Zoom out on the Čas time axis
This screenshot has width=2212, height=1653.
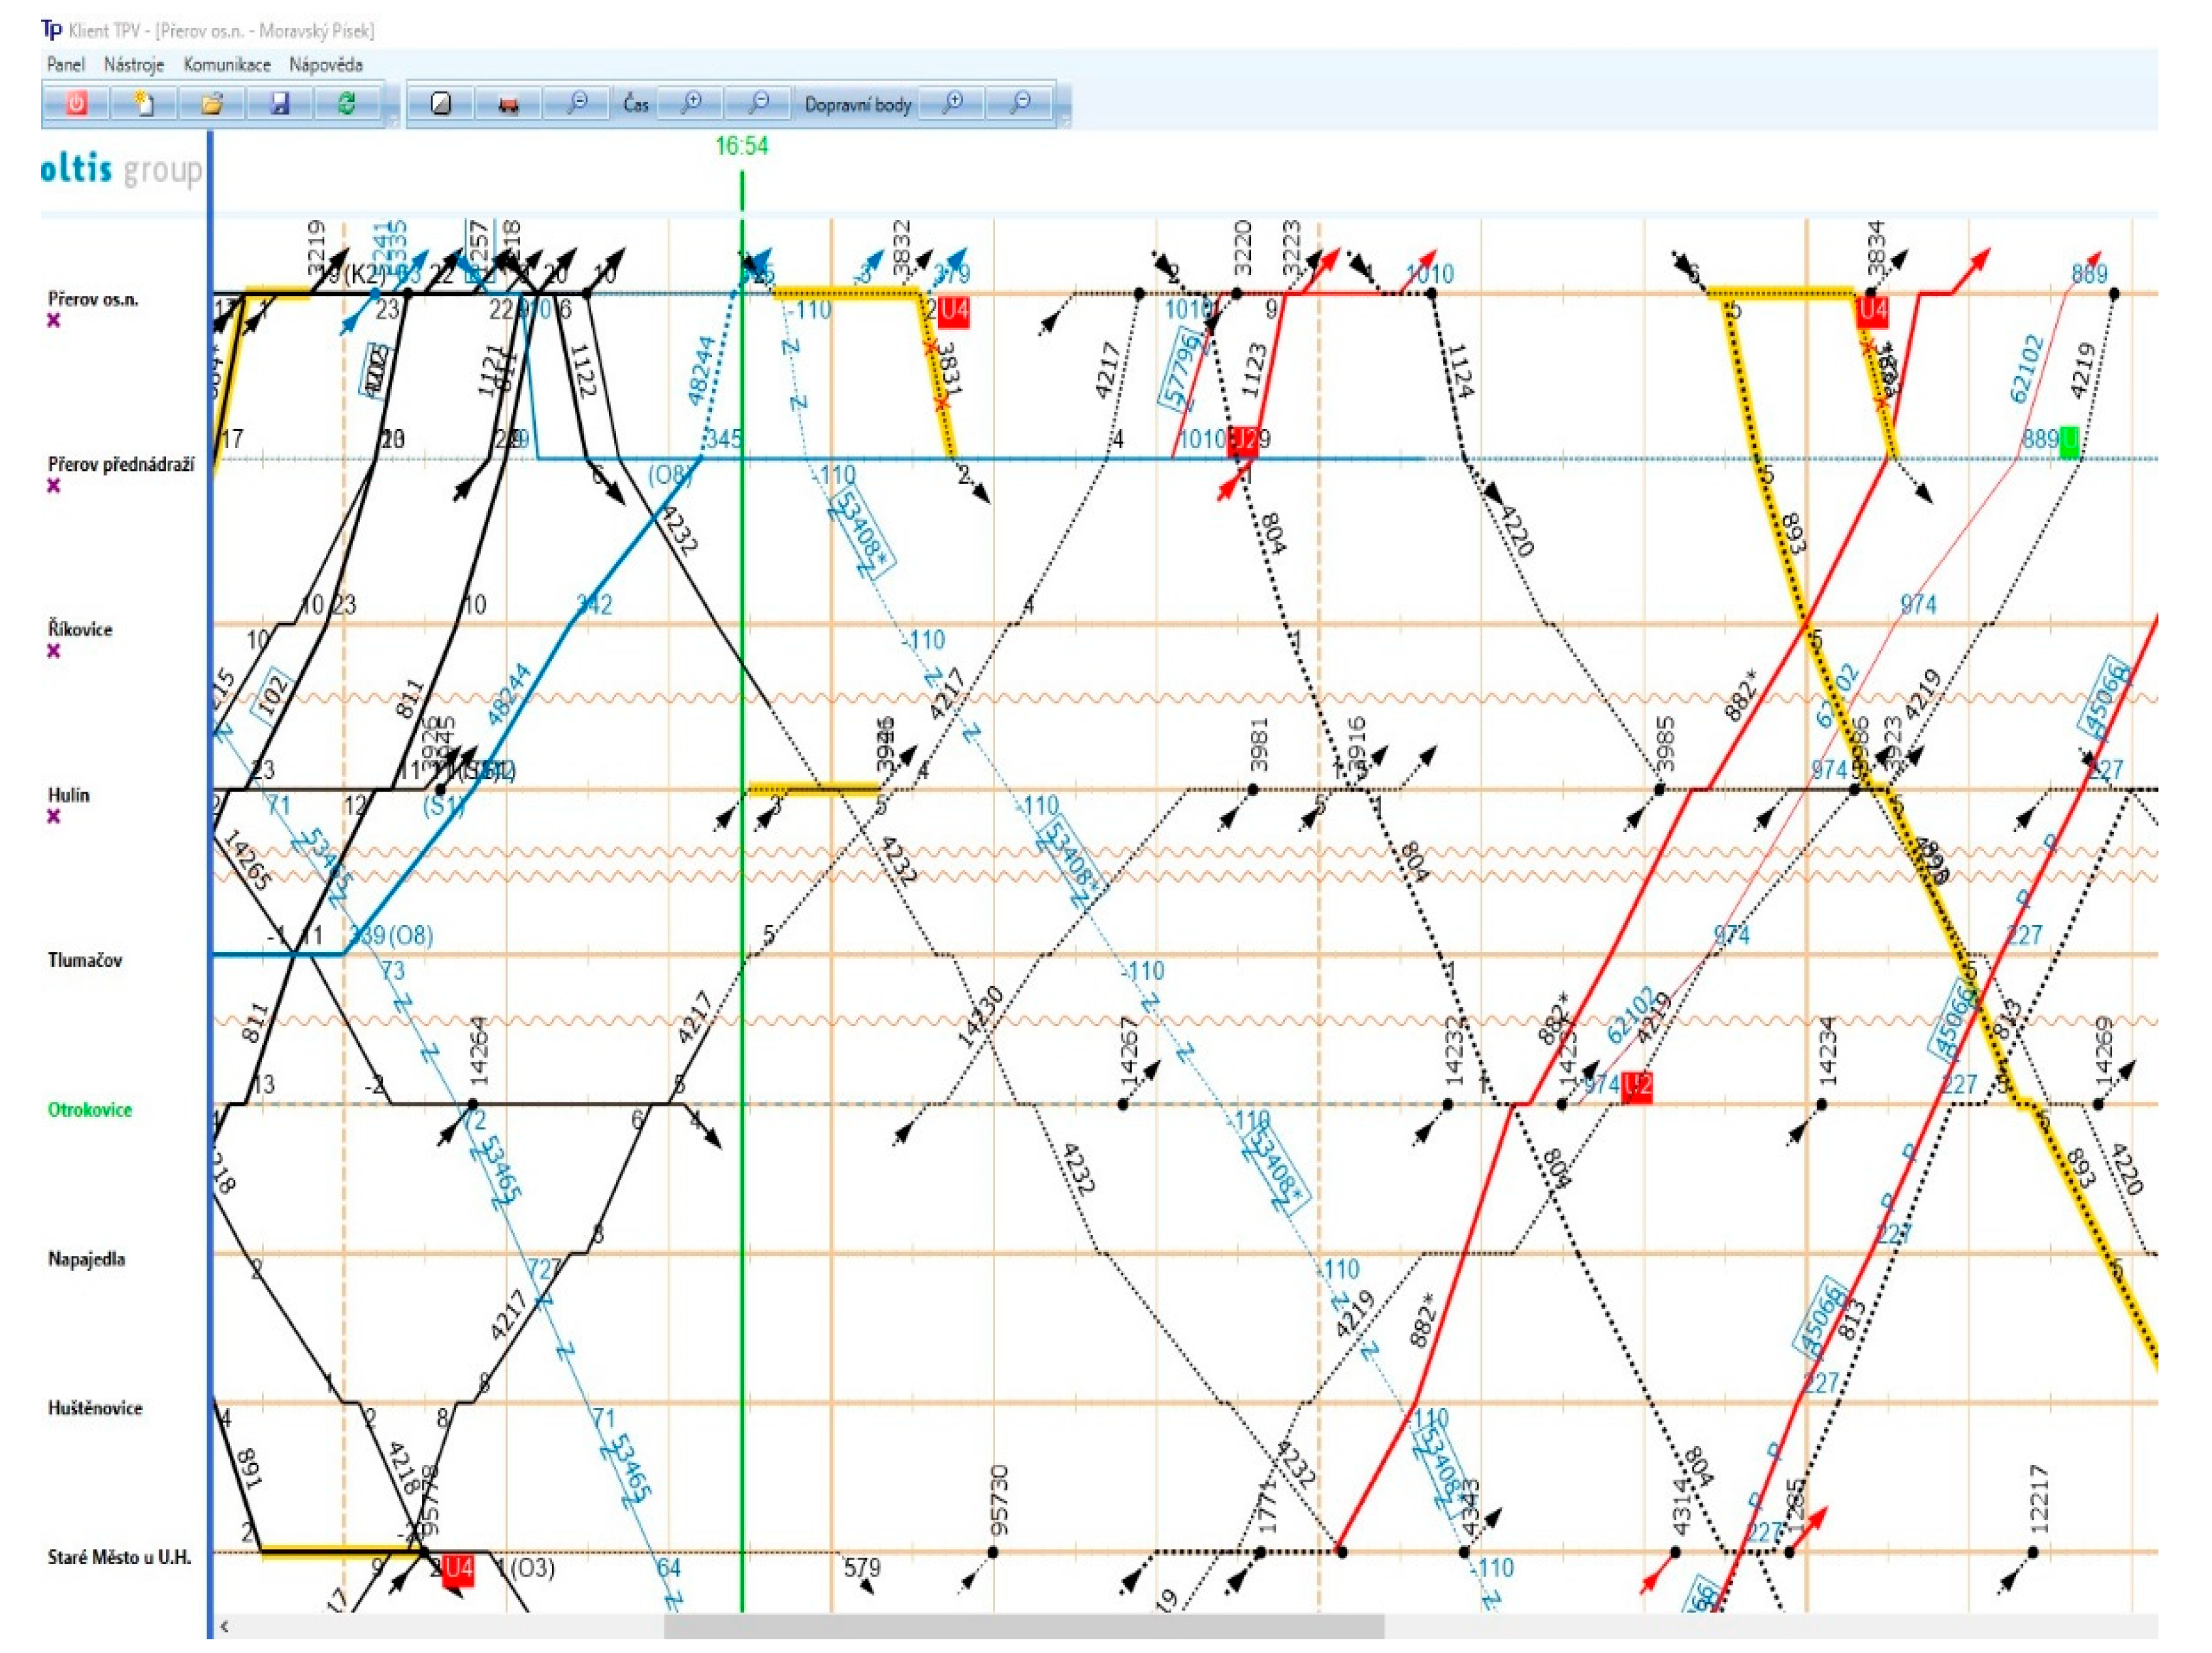click(759, 103)
